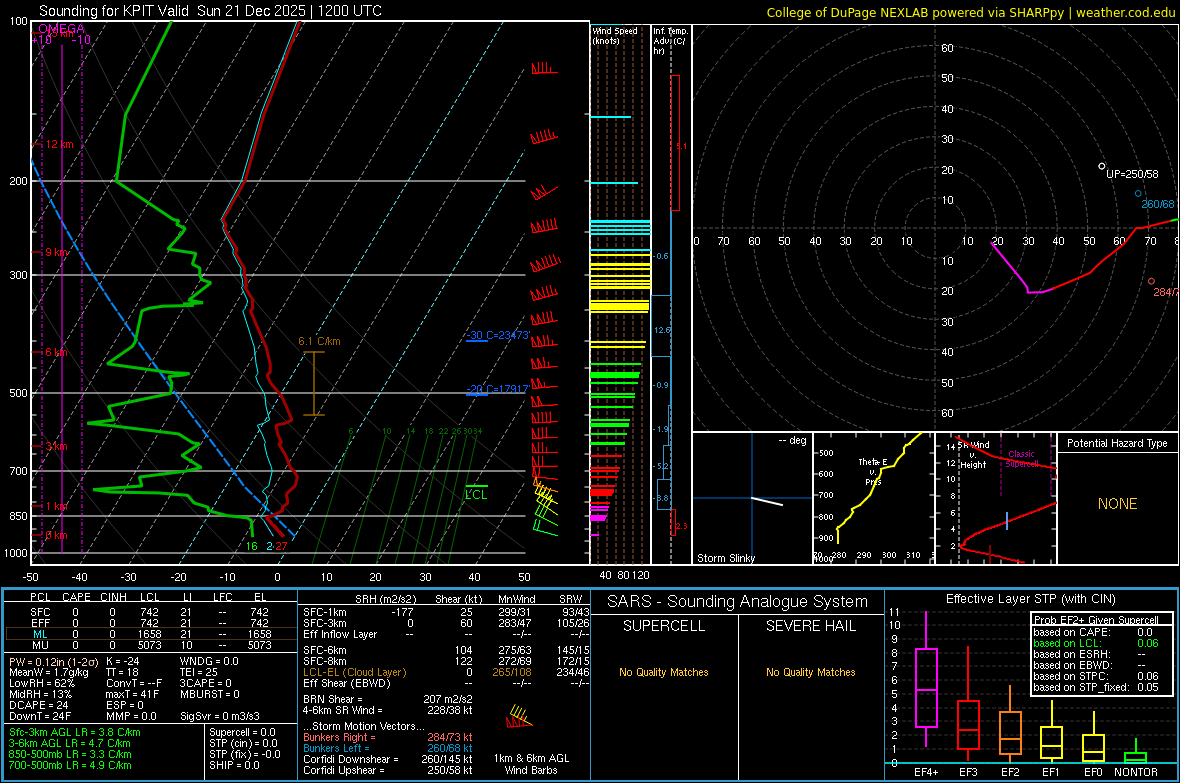1180x783 pixels.
Task: Click the based on STP_fixed: 0.05 line
Action: click(x=1096, y=687)
